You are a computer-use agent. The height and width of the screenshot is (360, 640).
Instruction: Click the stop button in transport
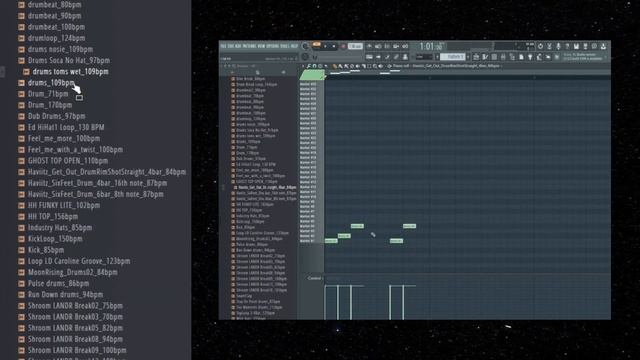pos(334,46)
